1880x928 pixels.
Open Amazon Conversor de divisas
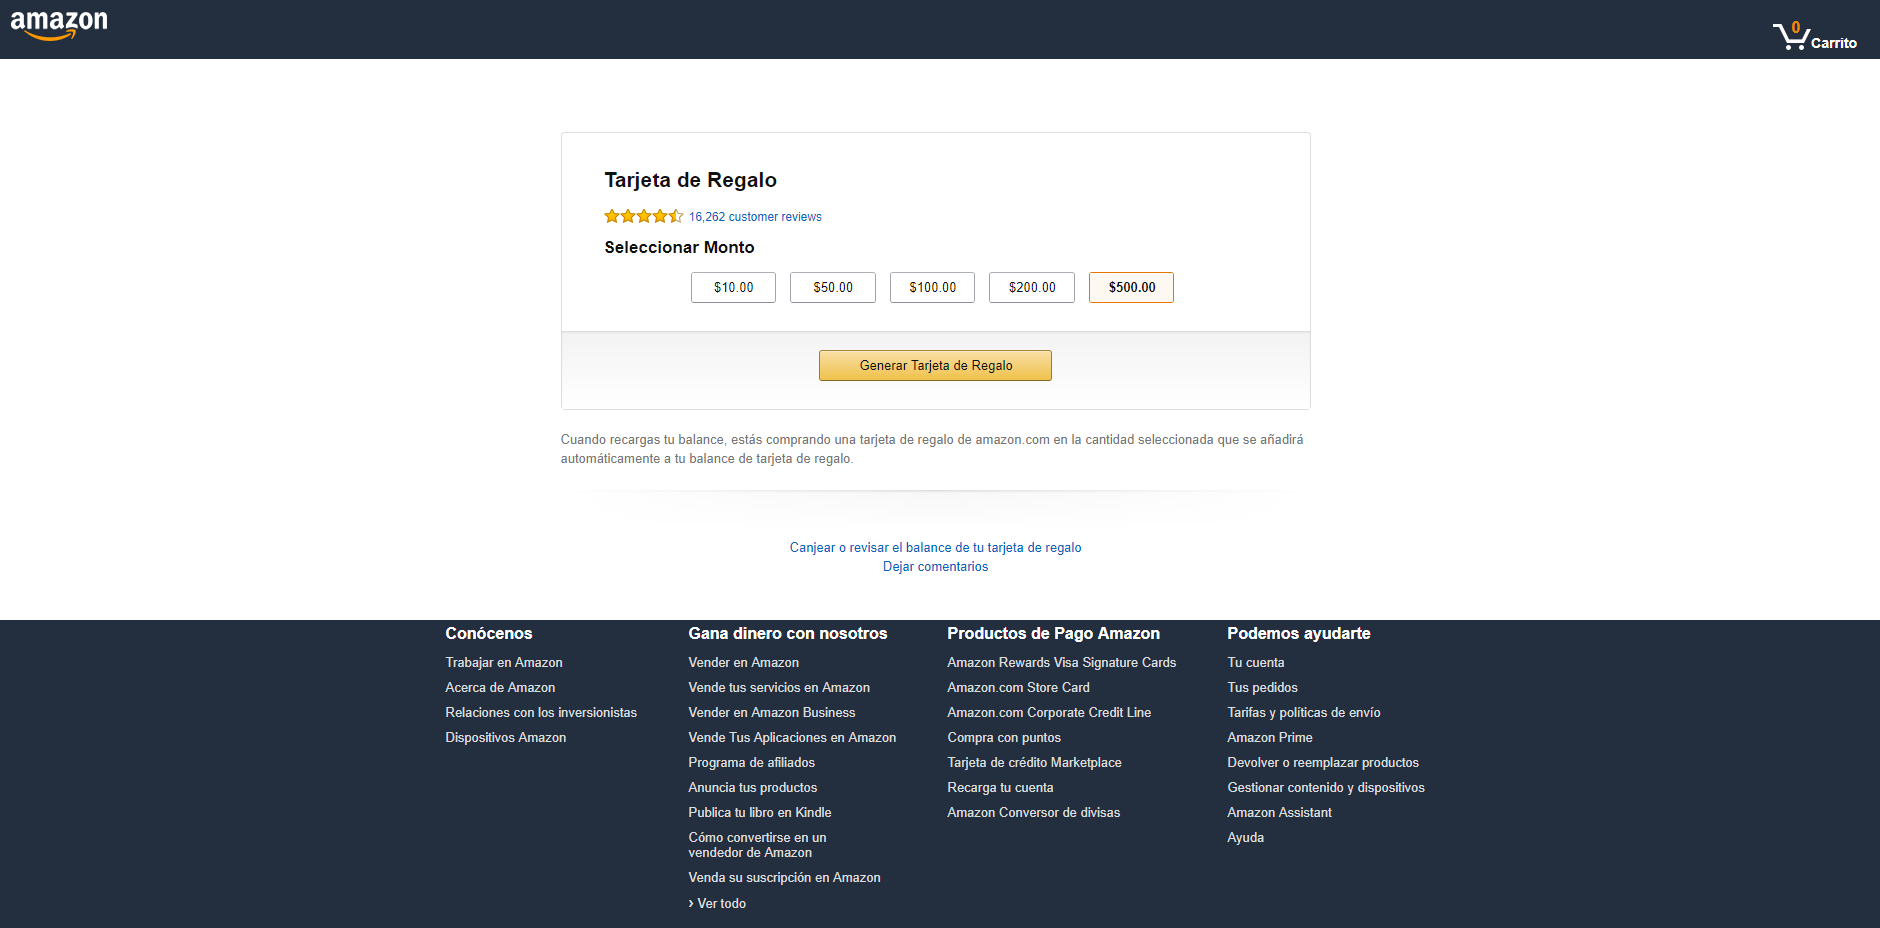pos(1034,812)
